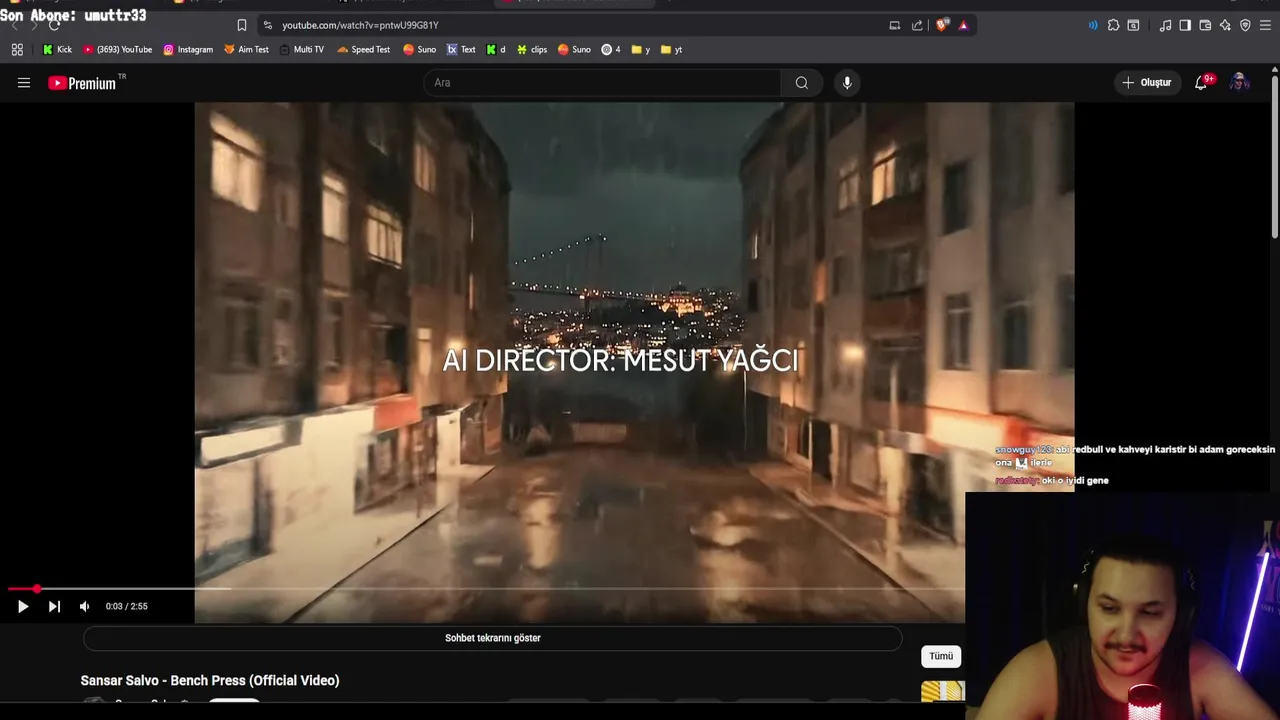Bookmark this page icon in address bar
The image size is (1280, 720).
[x=242, y=25]
